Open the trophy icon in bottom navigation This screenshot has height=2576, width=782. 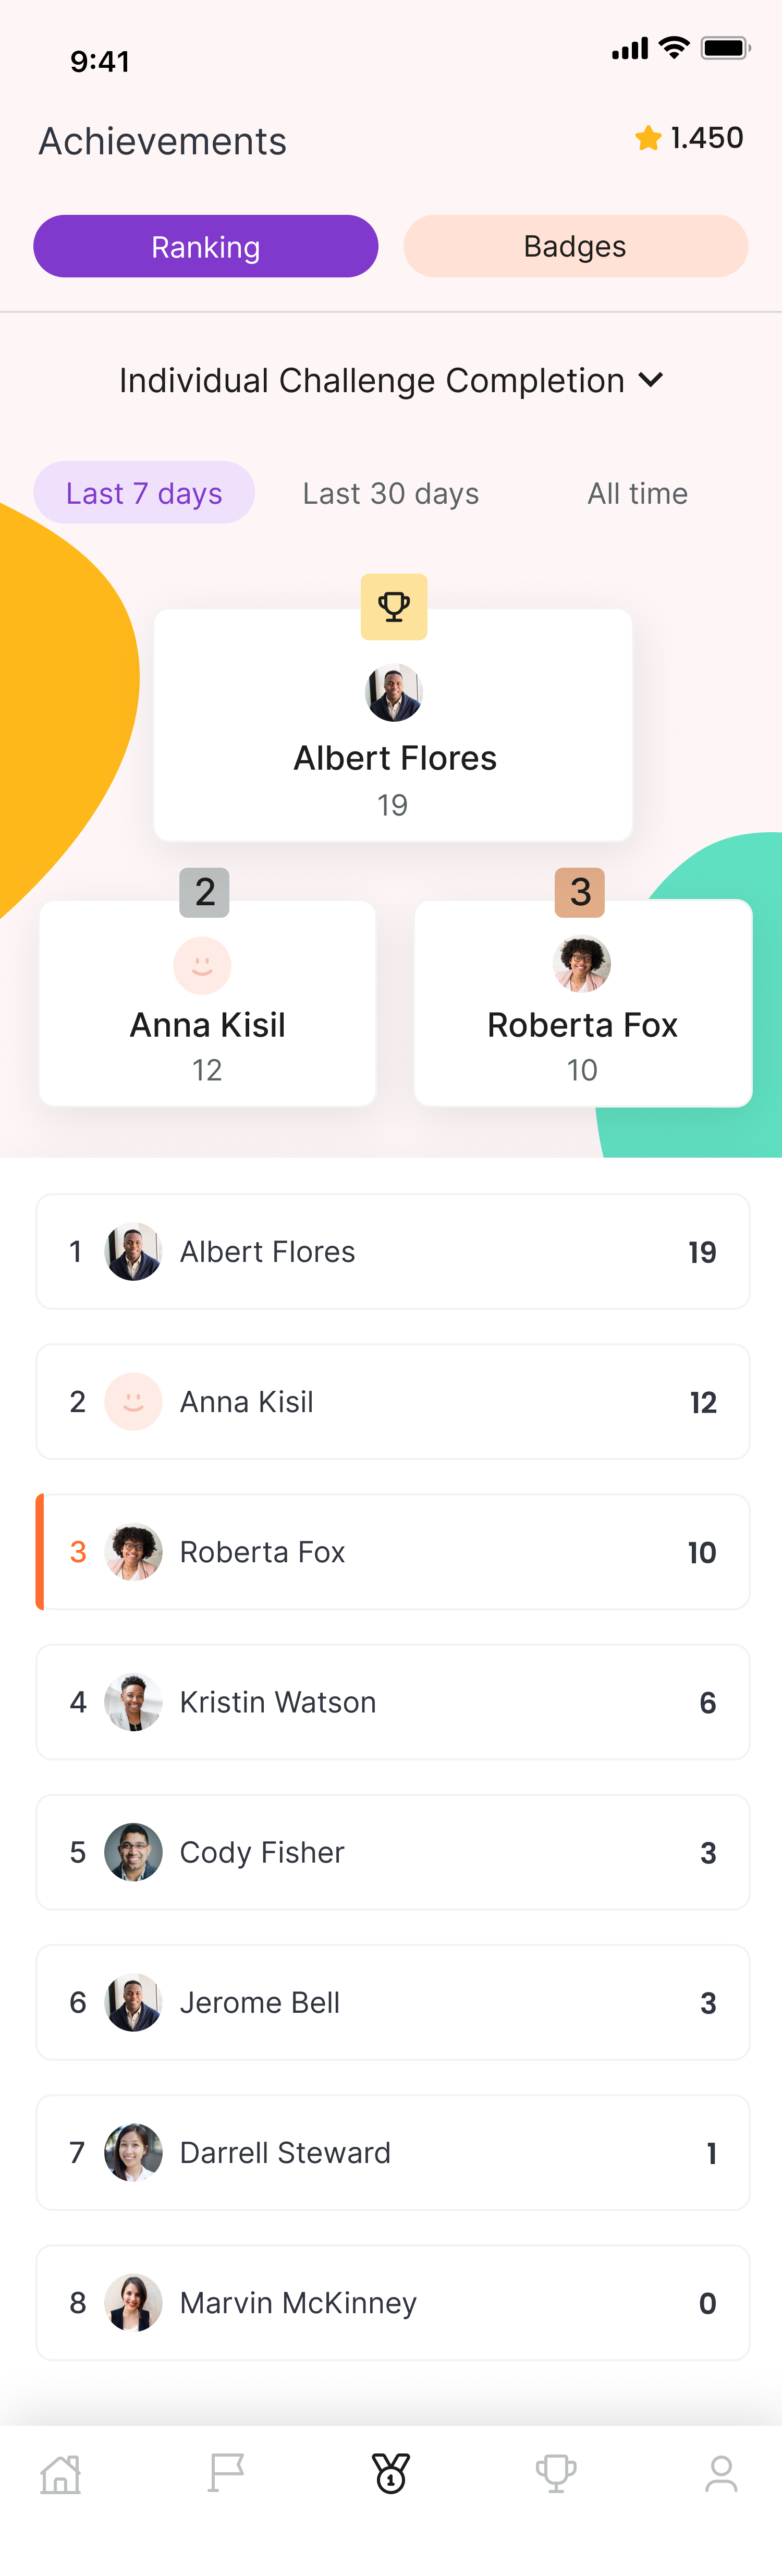pyautogui.click(x=556, y=2471)
